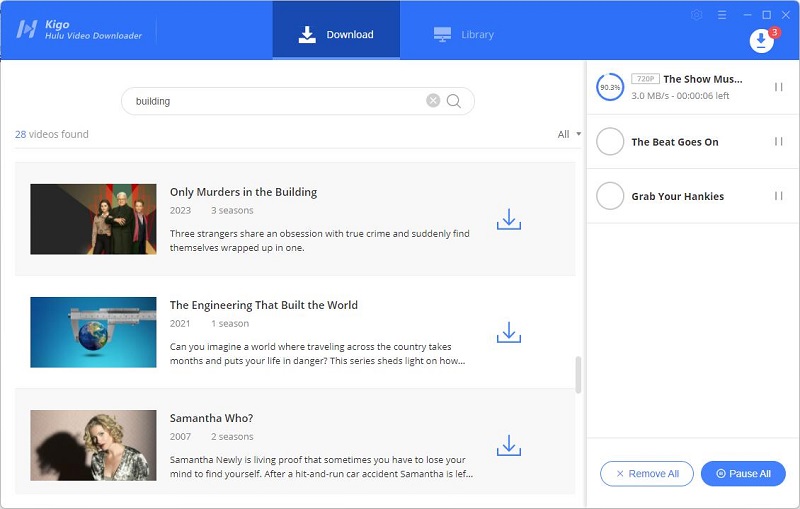Click the Kigo logo icon

tap(27, 29)
